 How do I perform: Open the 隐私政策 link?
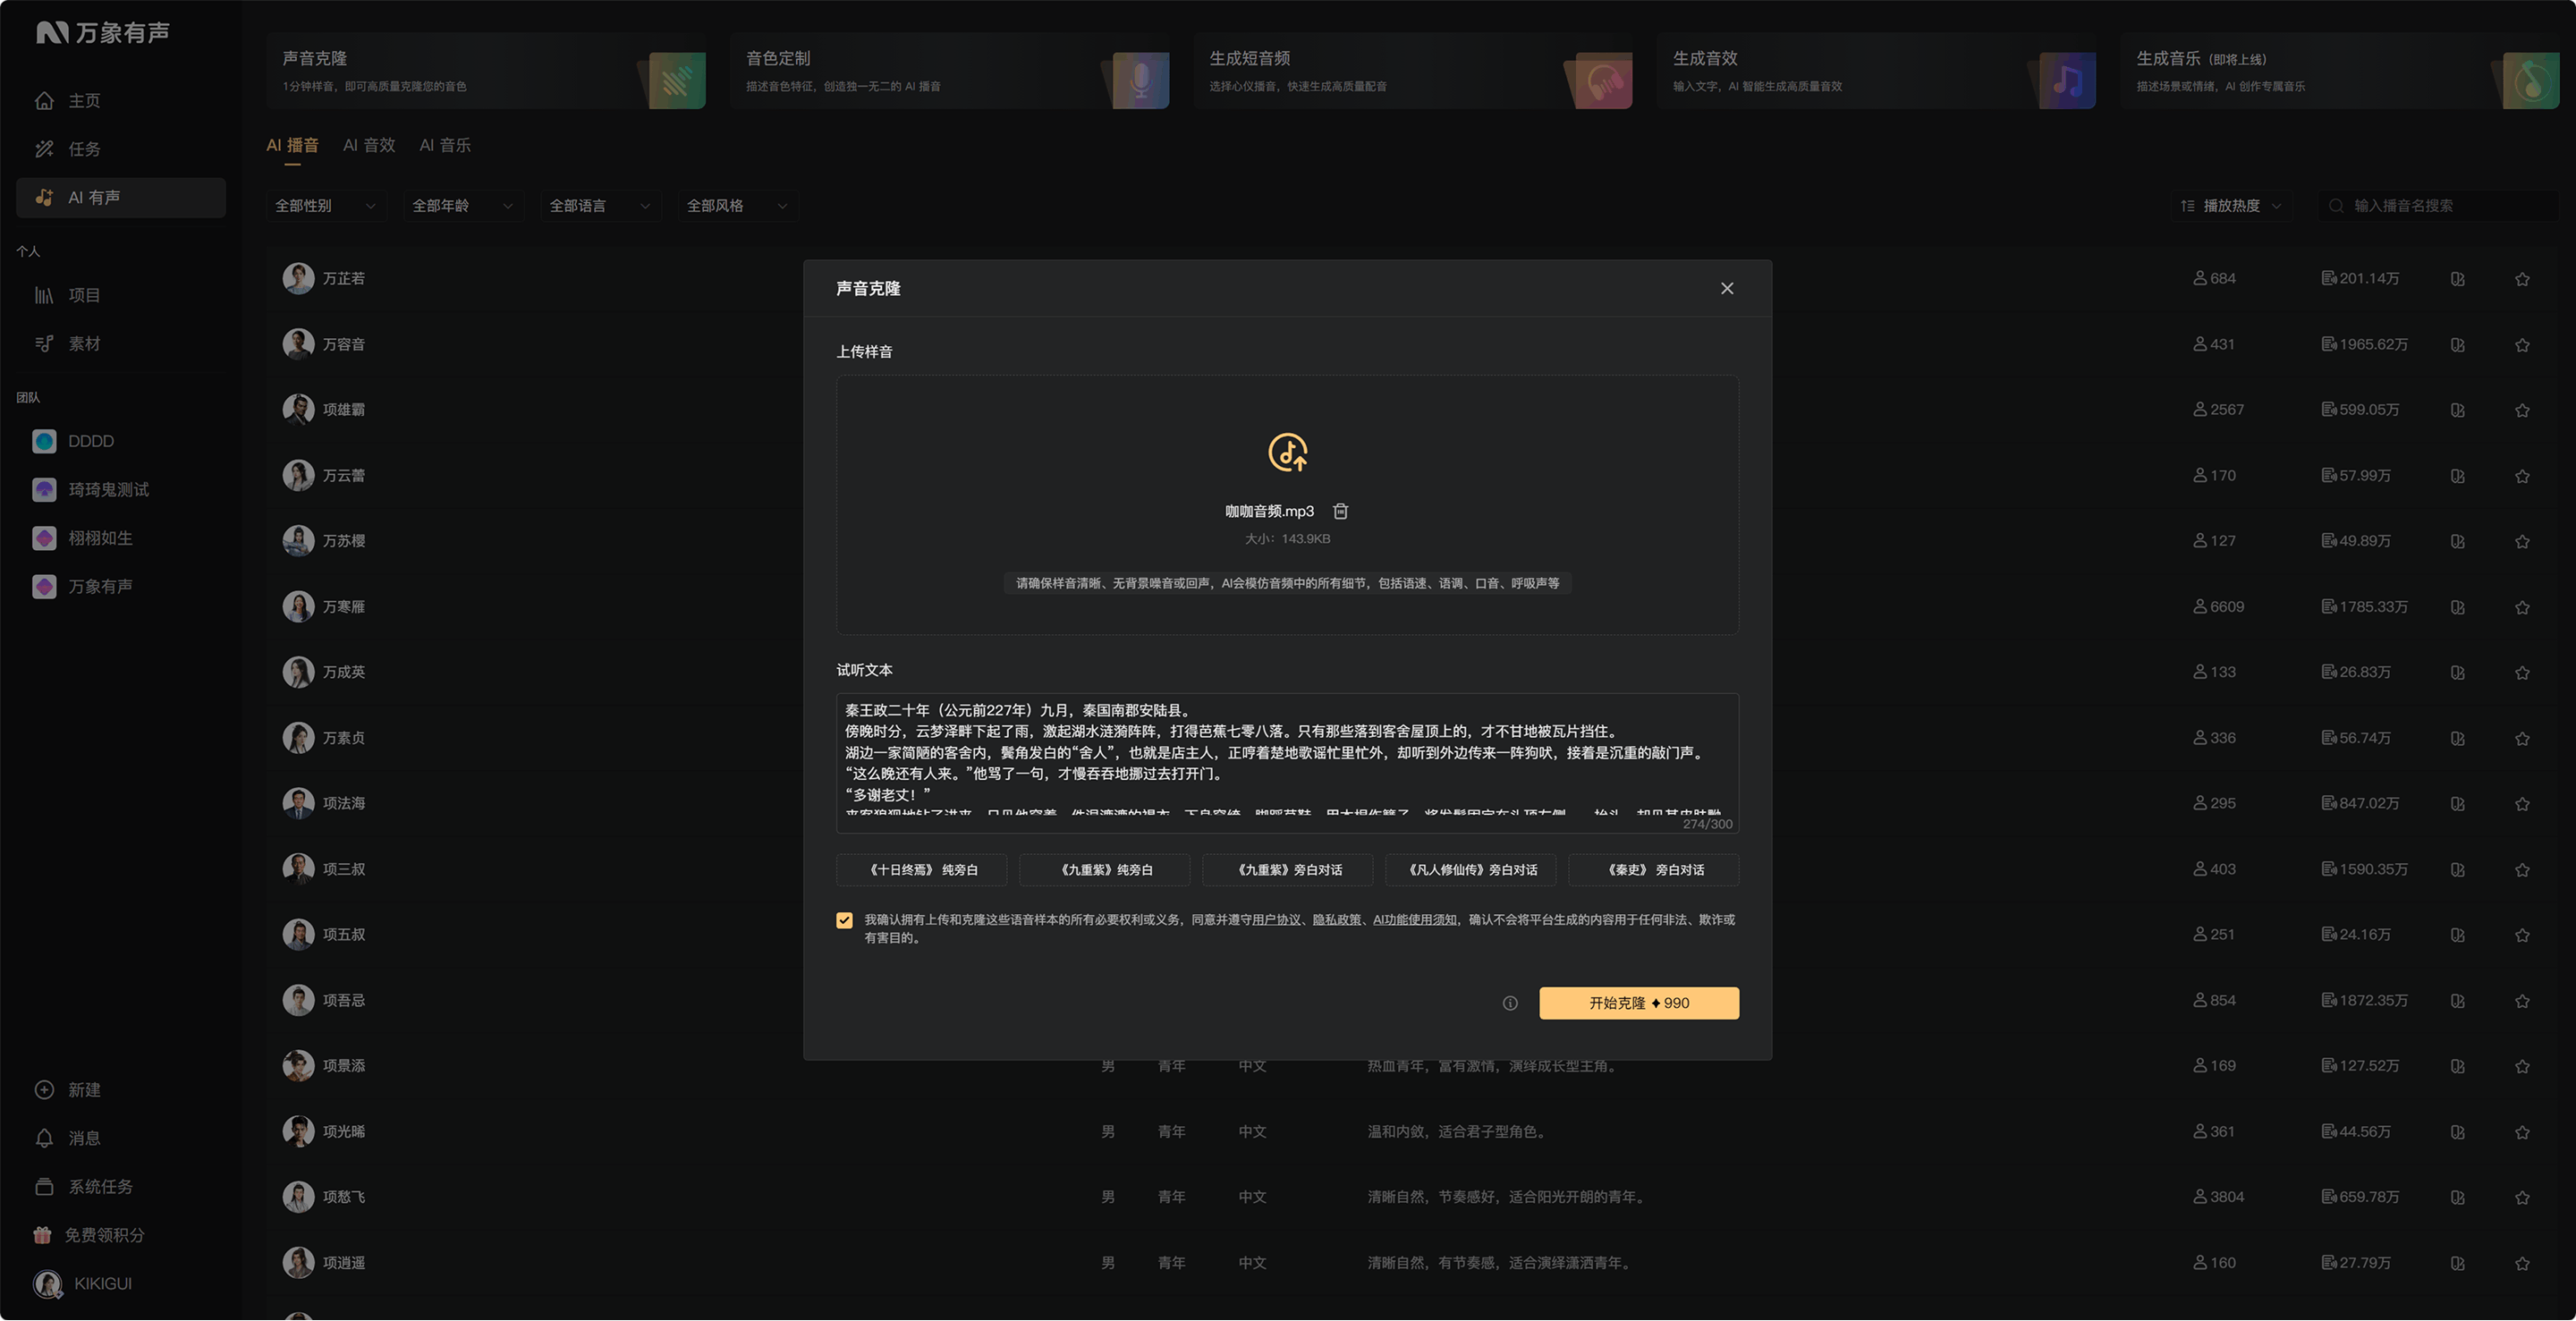[x=1337, y=920]
